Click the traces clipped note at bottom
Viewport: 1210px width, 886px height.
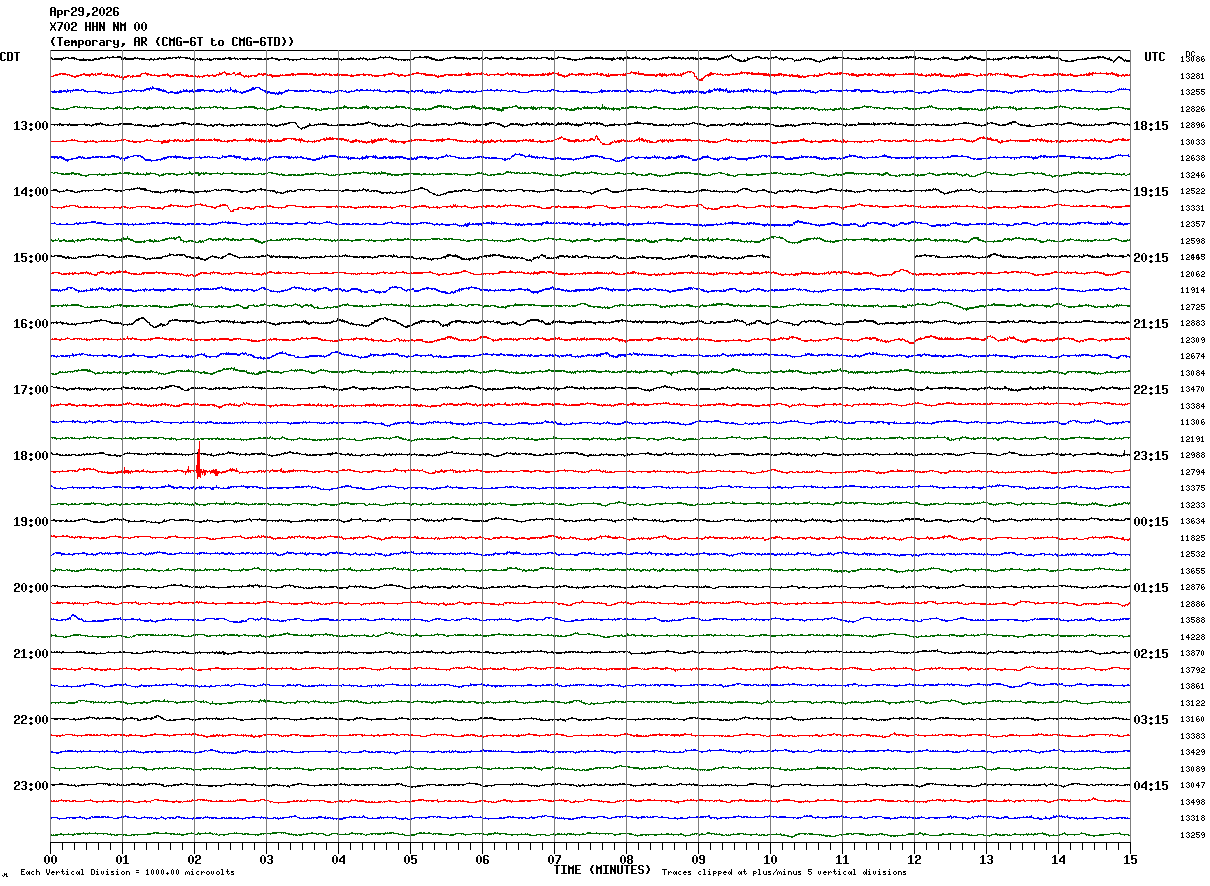tap(784, 872)
